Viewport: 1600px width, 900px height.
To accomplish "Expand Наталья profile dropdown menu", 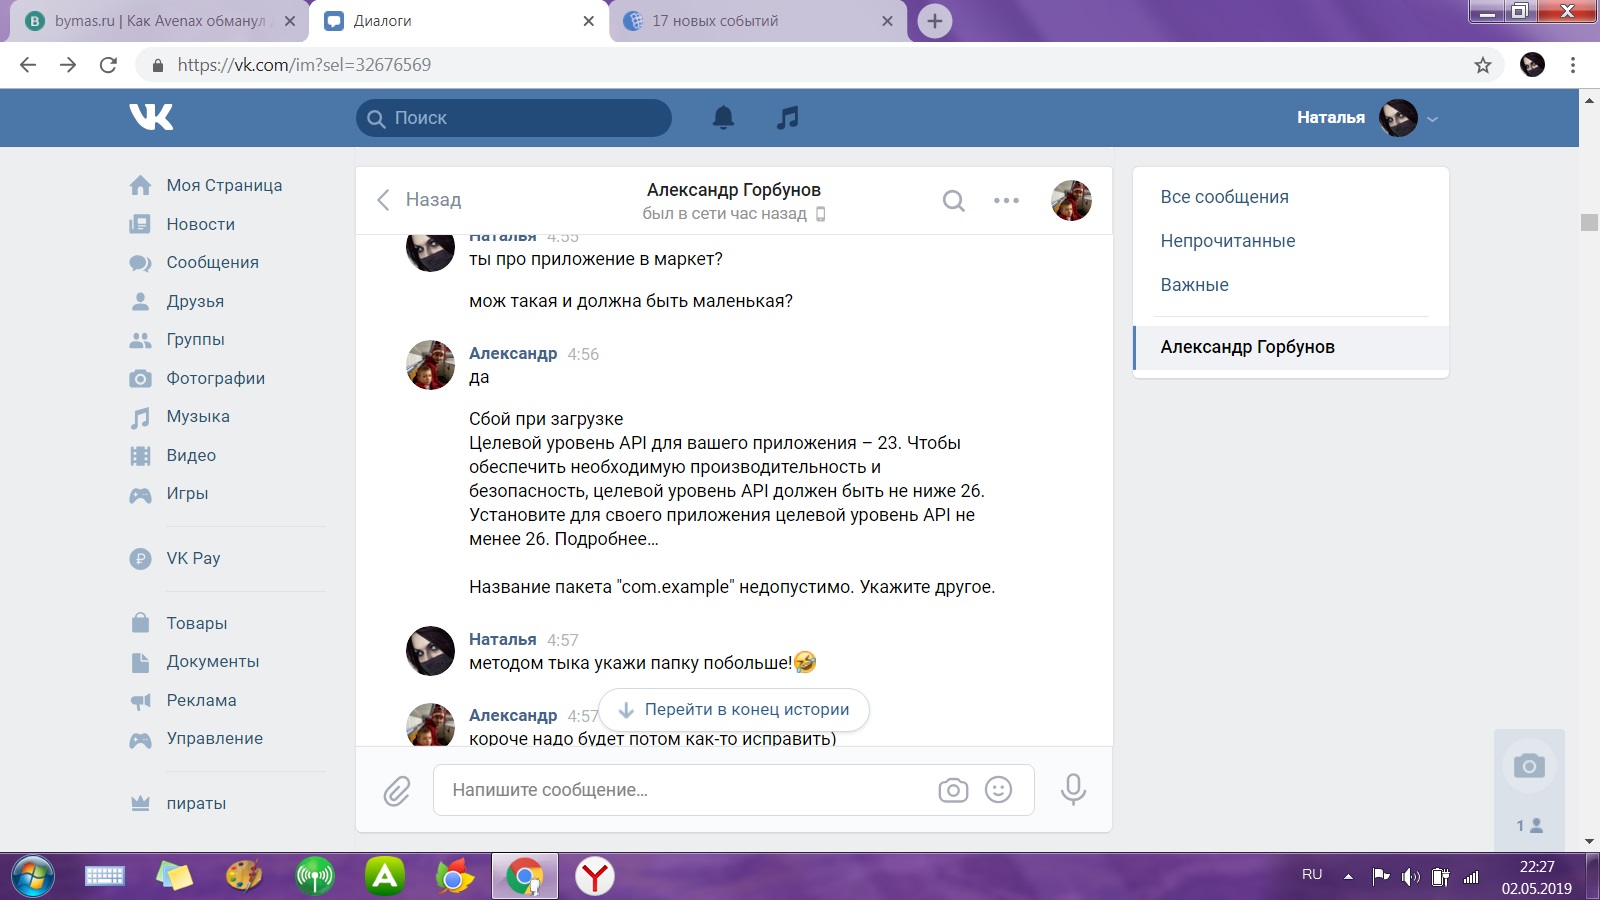I will point(1432,118).
